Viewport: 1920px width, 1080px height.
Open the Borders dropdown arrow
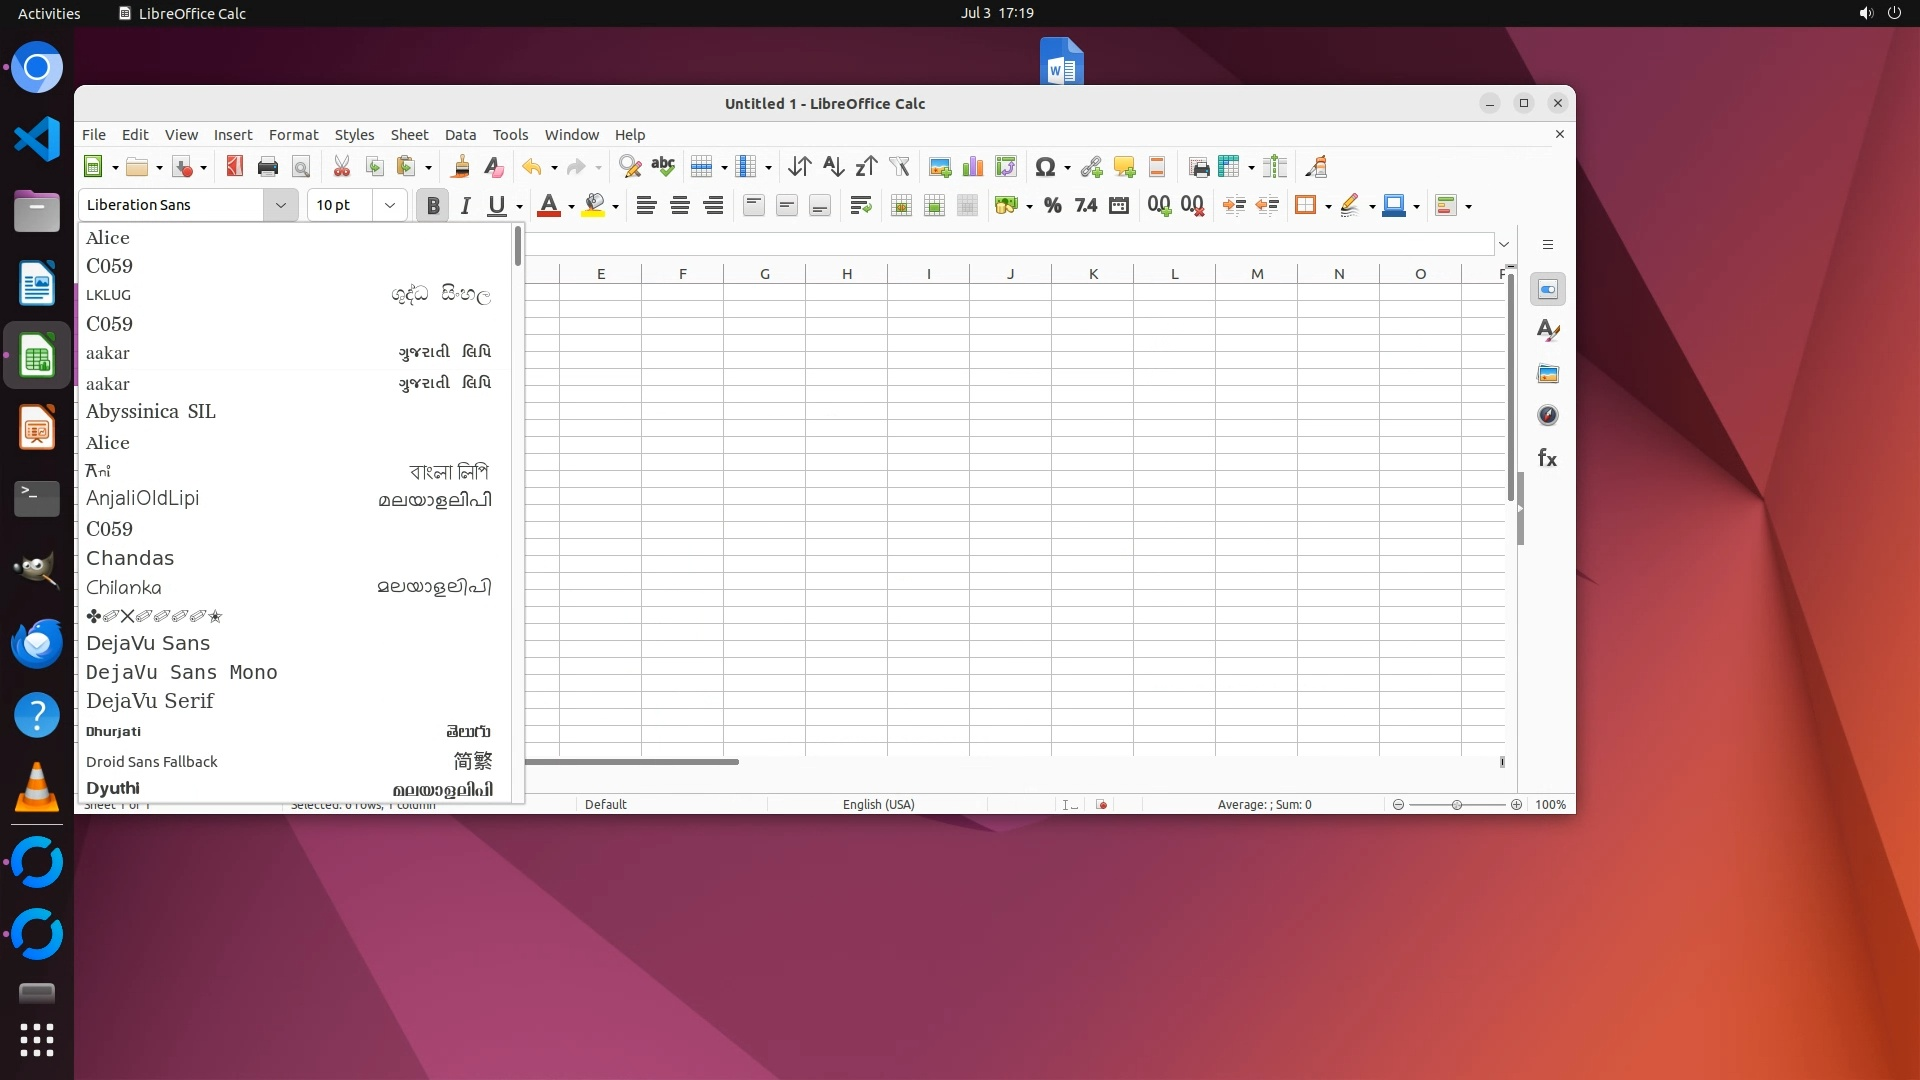point(1328,207)
